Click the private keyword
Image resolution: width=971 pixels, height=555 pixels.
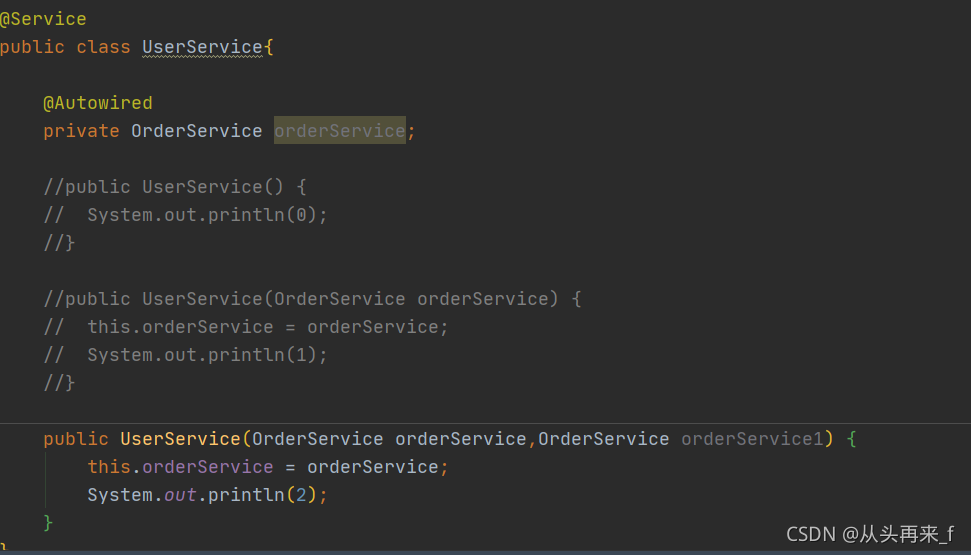coord(81,131)
